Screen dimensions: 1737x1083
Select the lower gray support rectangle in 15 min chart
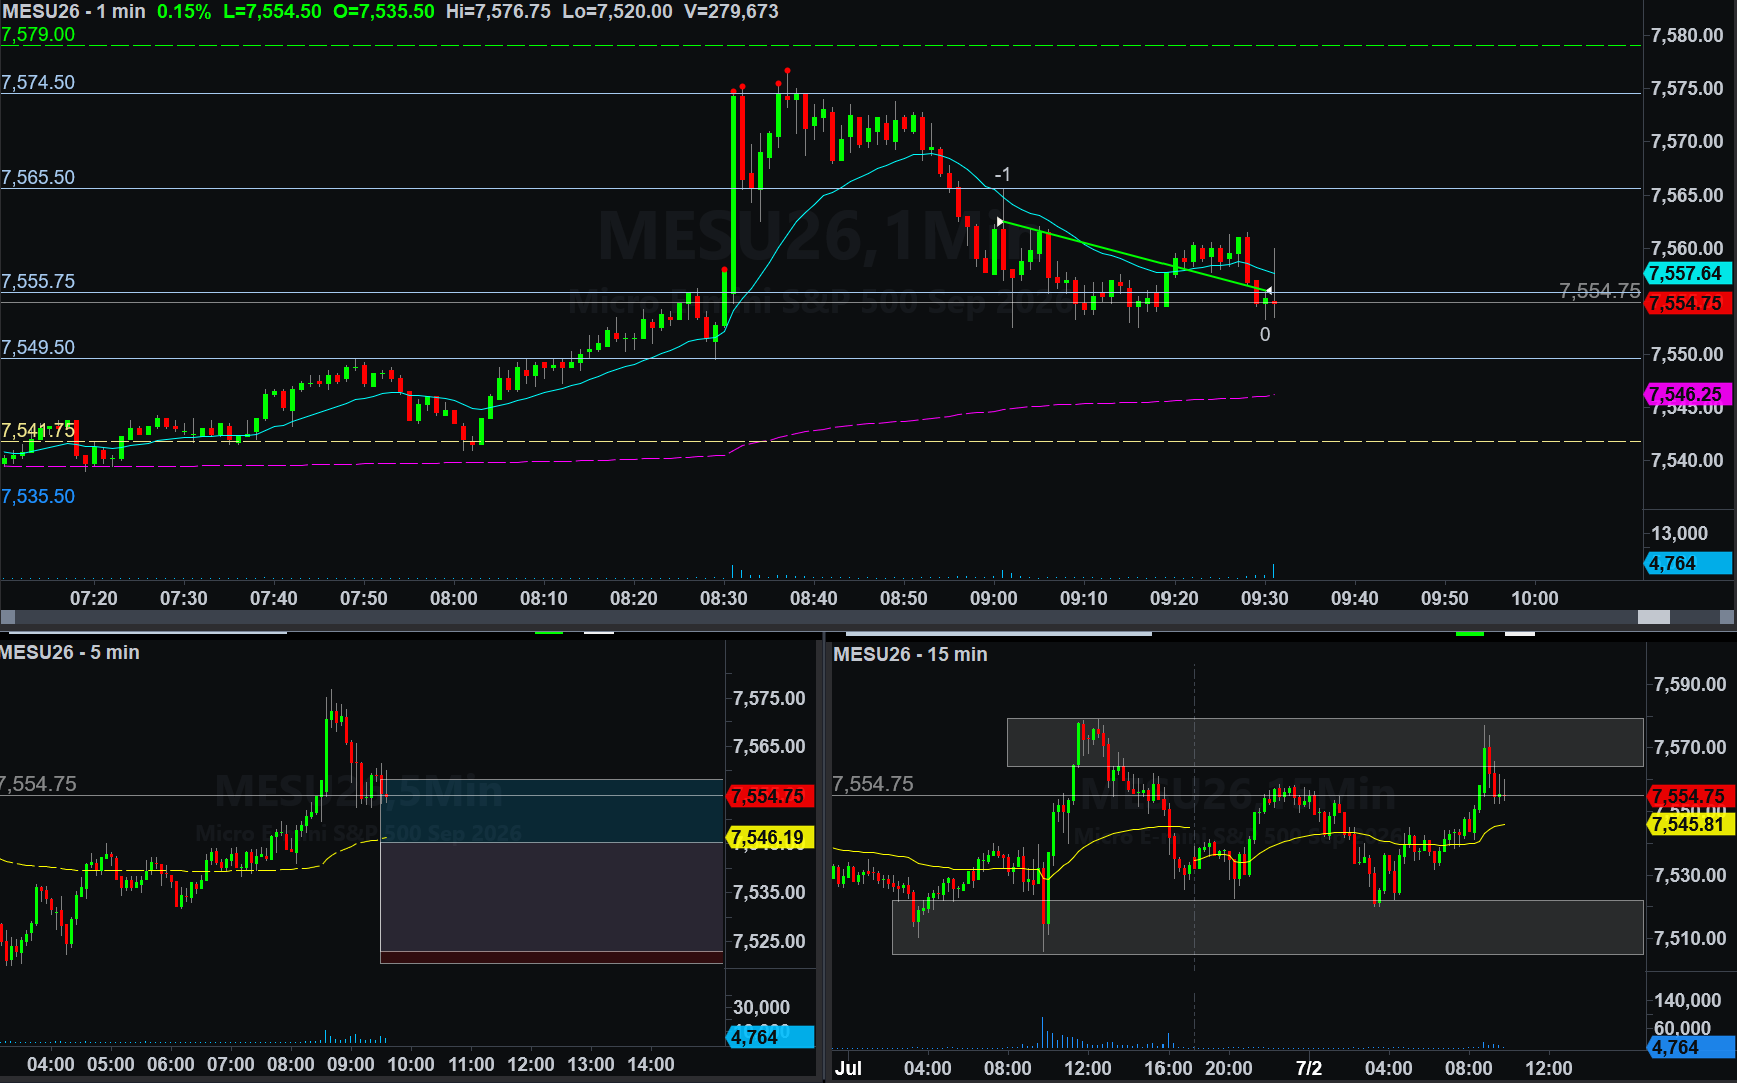pyautogui.click(x=1268, y=927)
